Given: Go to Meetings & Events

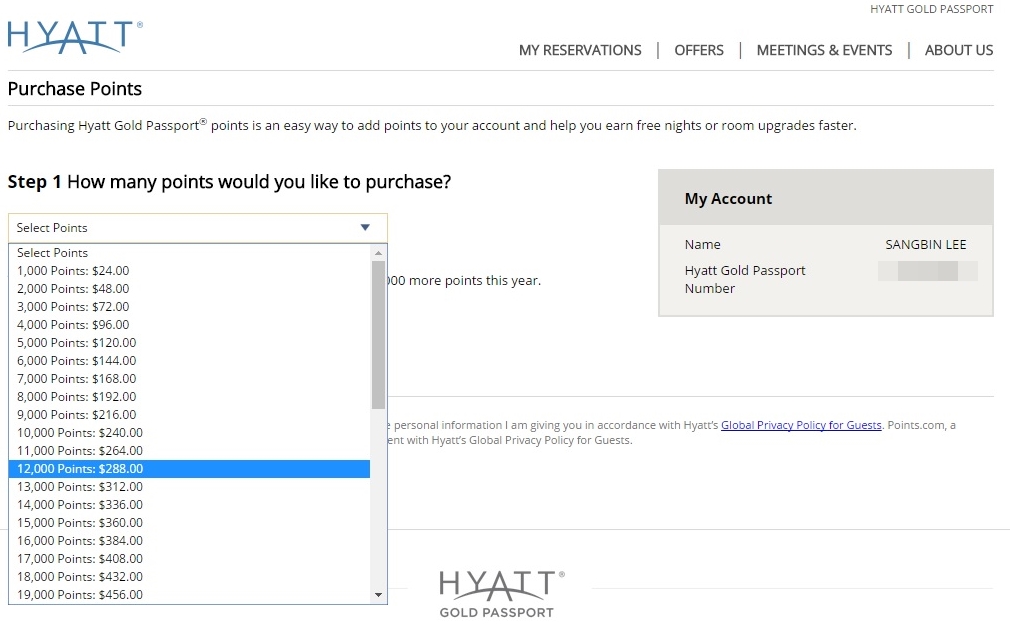Looking at the screenshot, I should (824, 50).
